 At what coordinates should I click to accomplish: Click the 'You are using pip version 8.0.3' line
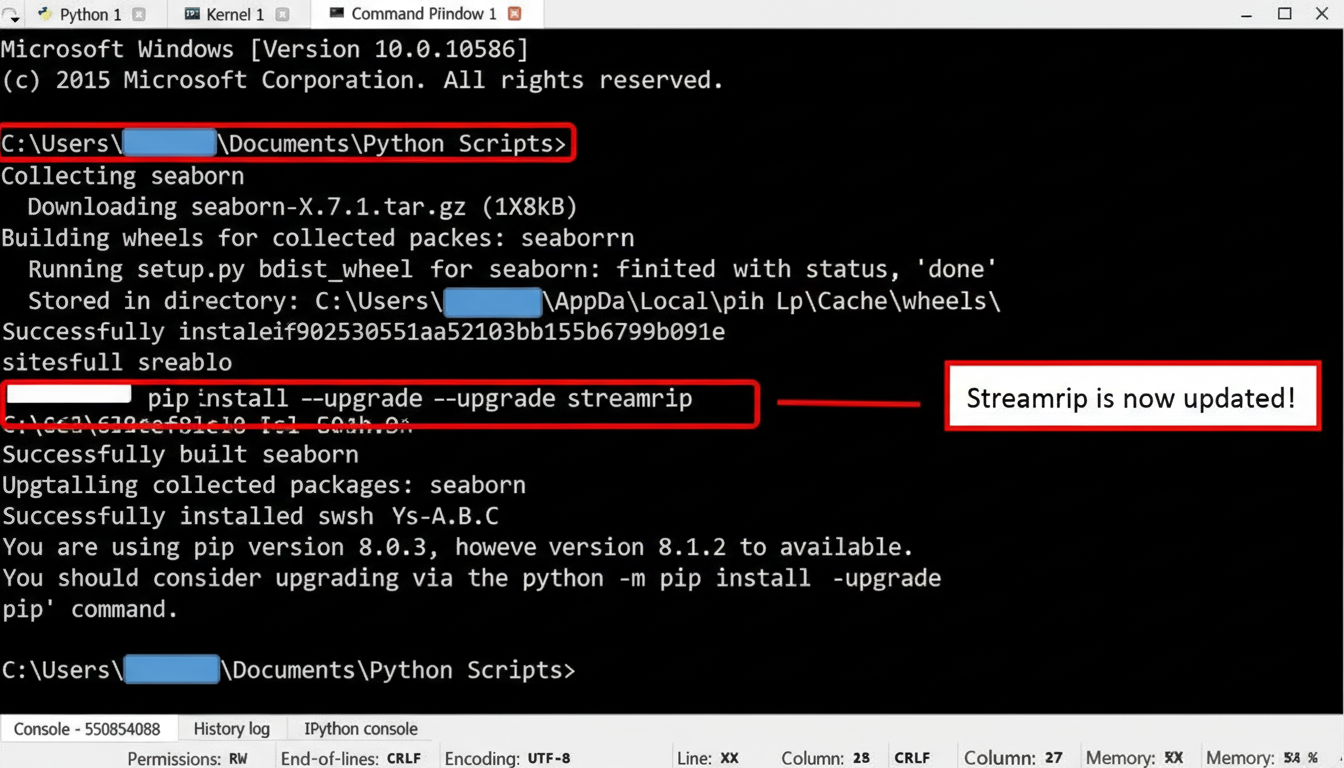[x=458, y=547]
